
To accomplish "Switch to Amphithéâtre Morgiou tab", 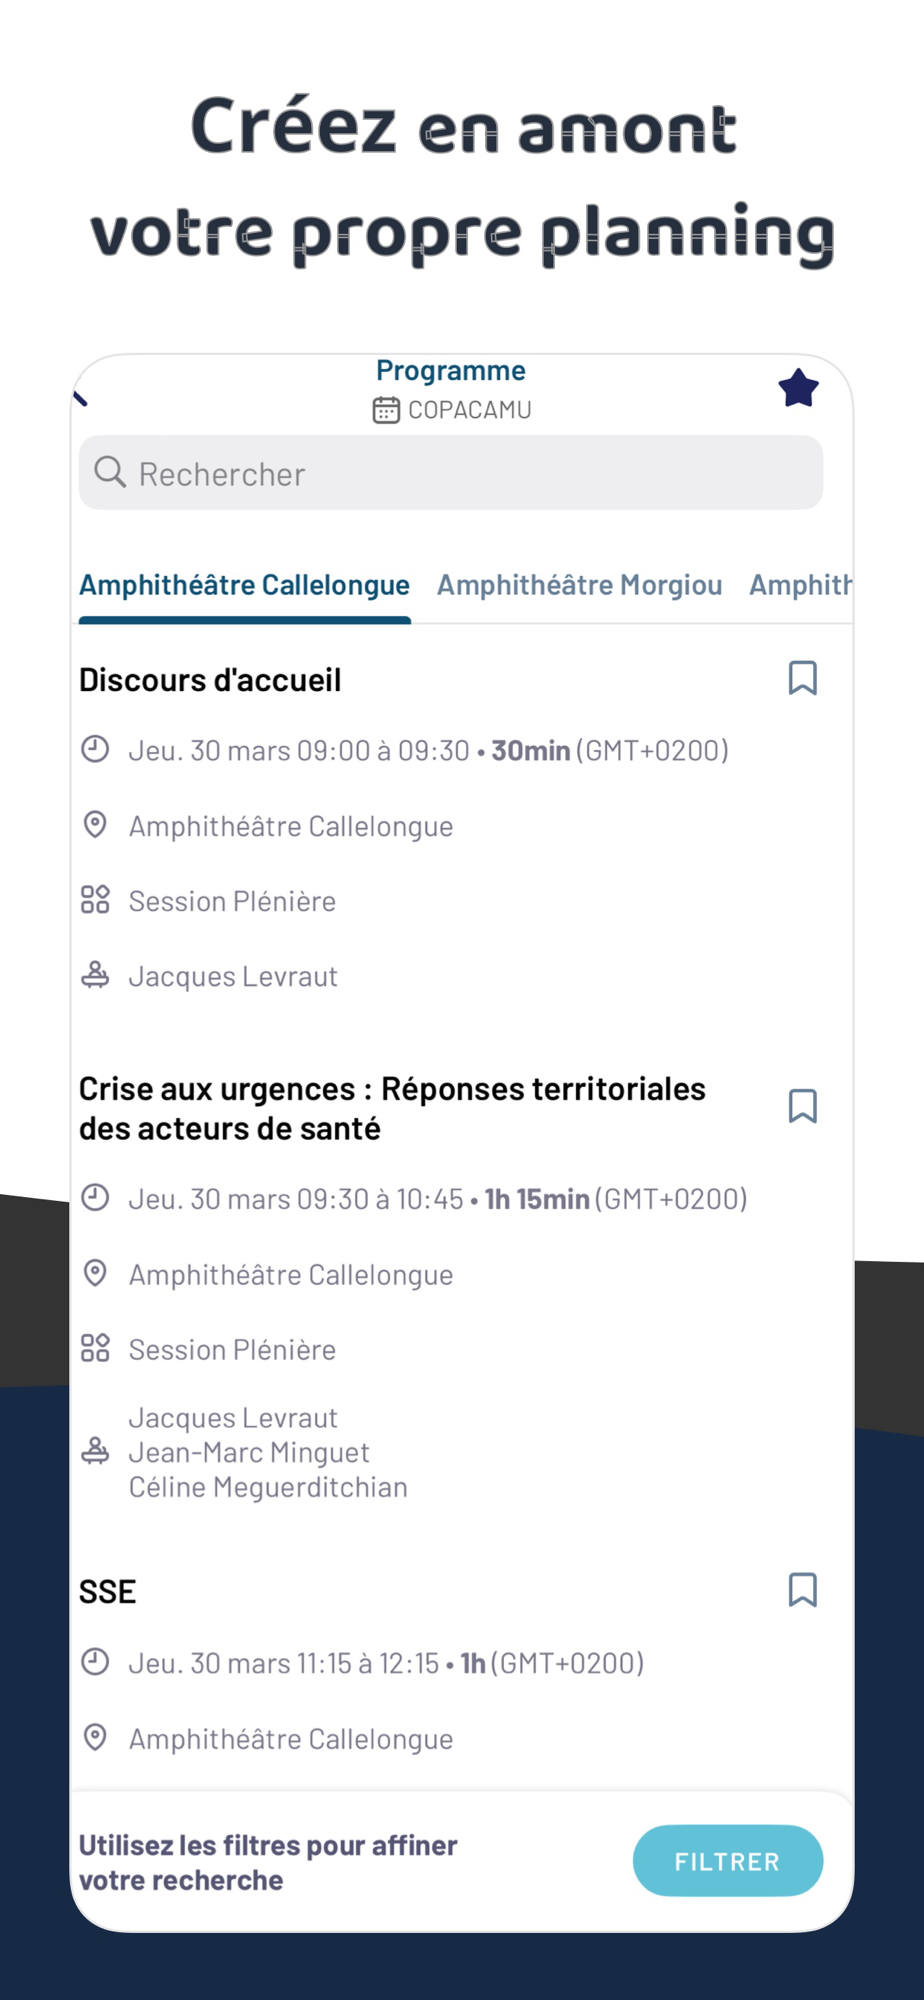I will click(x=579, y=585).
